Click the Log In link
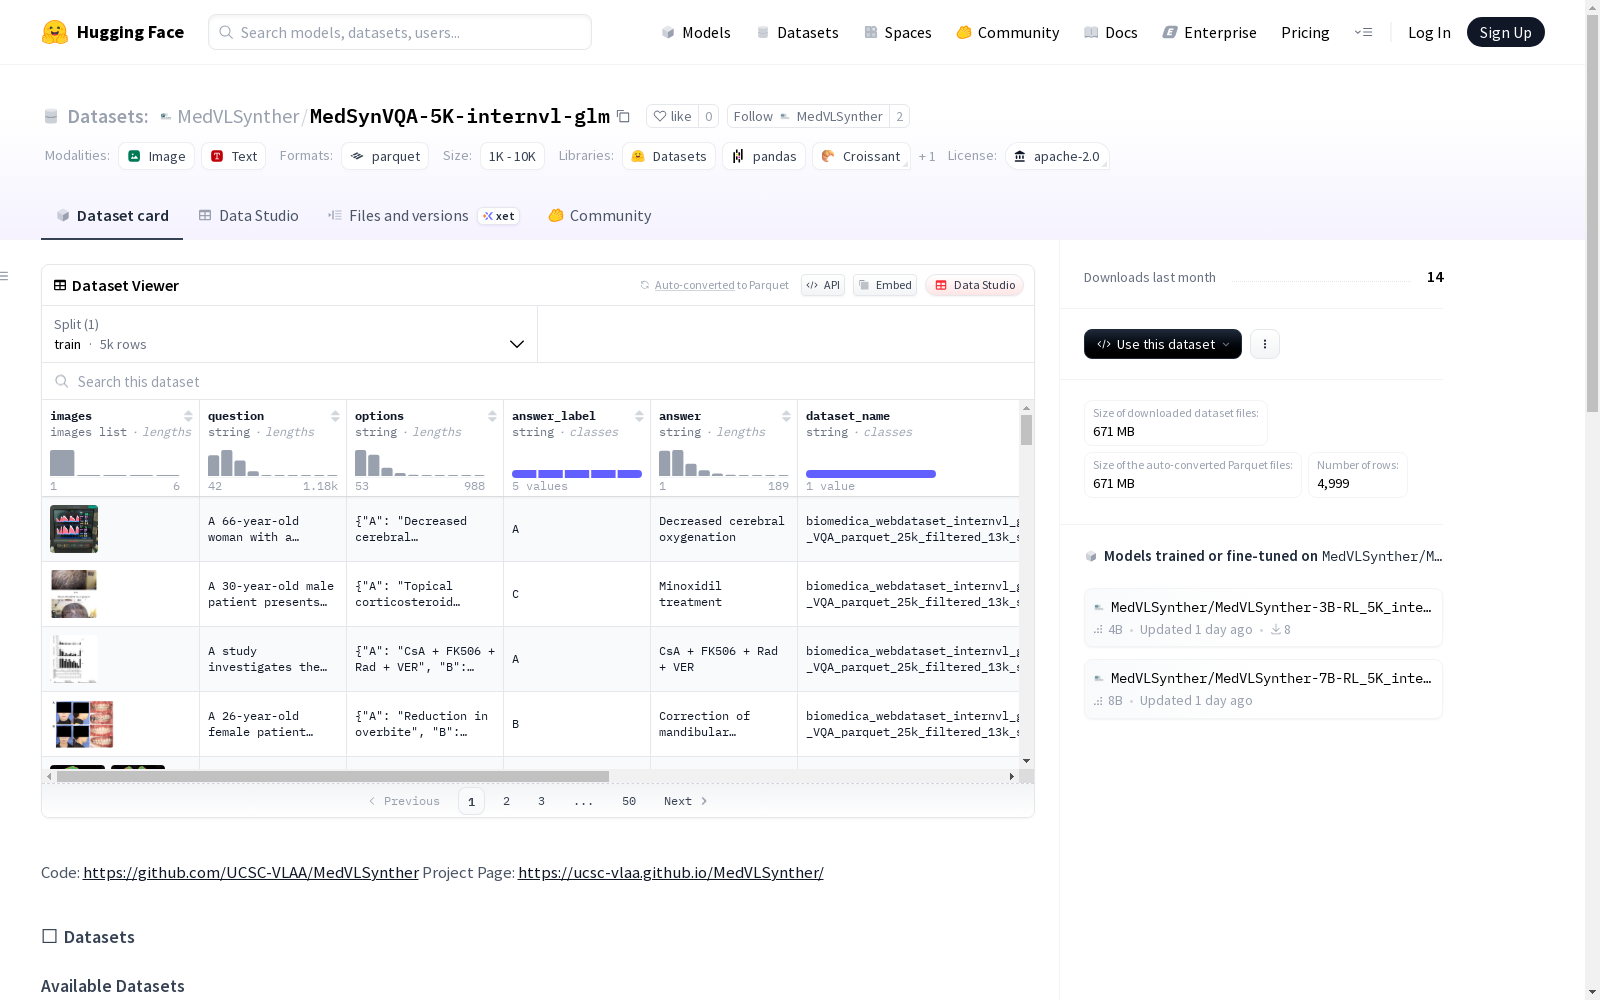The image size is (1600, 1000). coord(1429,32)
